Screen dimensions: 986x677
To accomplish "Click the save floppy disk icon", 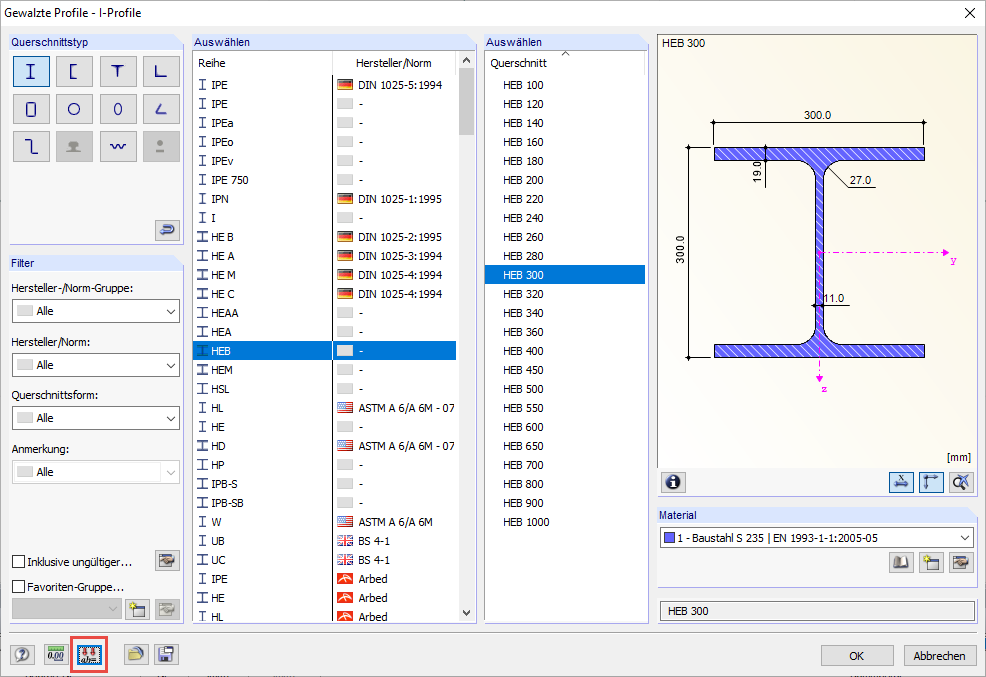I will click(x=166, y=655).
